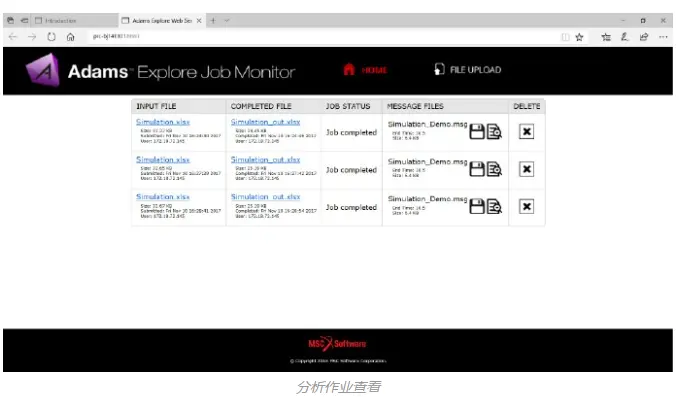Viewport: 679px width, 397px height.
Task: Click third row Simulation_Demo.msg text
Action: [427, 199]
